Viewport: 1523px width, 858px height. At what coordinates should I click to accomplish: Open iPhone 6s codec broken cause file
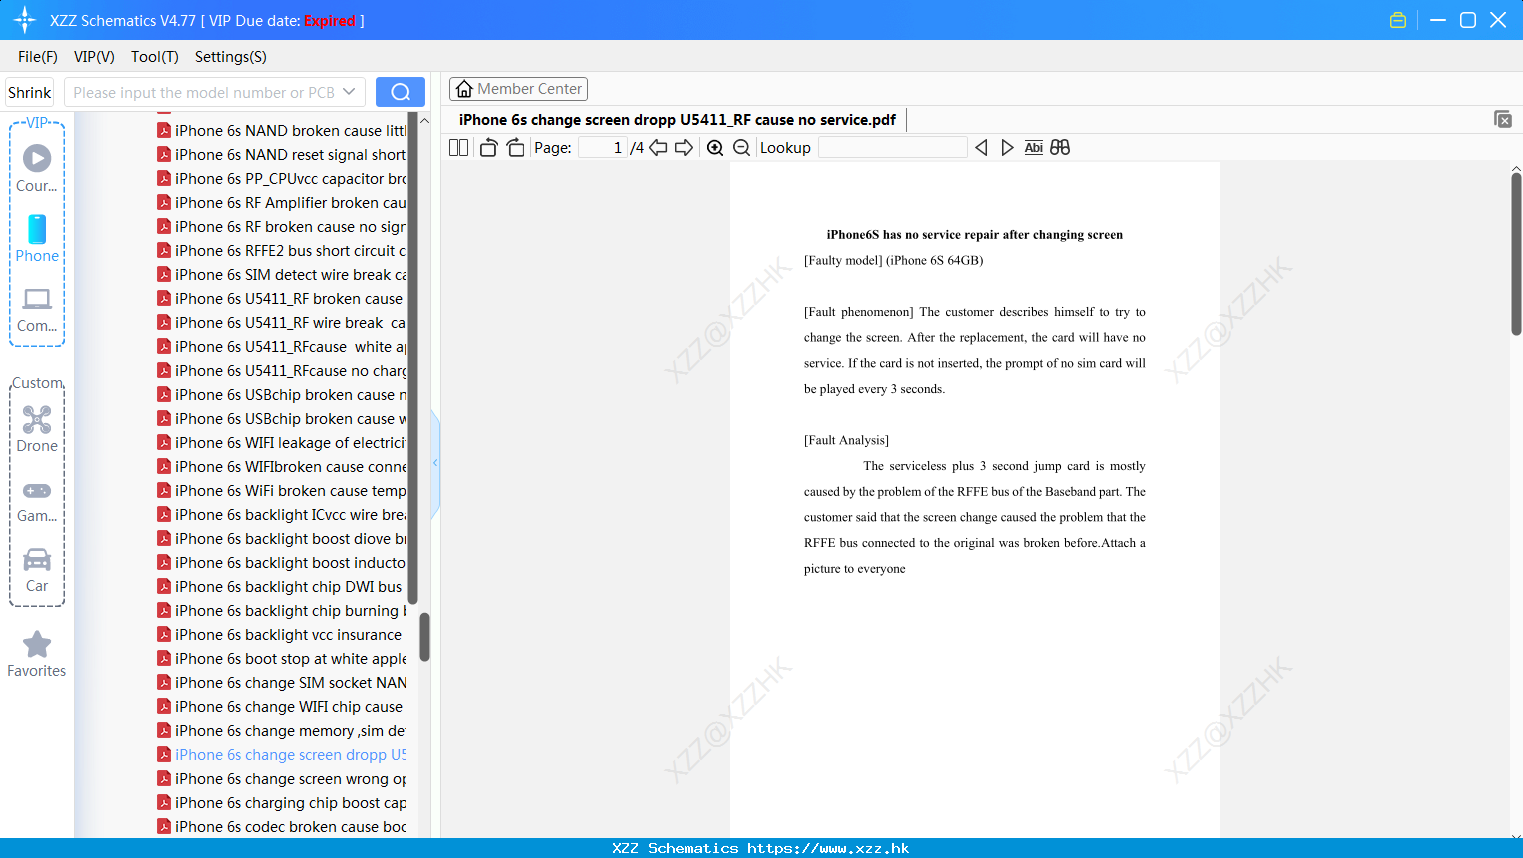click(x=282, y=827)
